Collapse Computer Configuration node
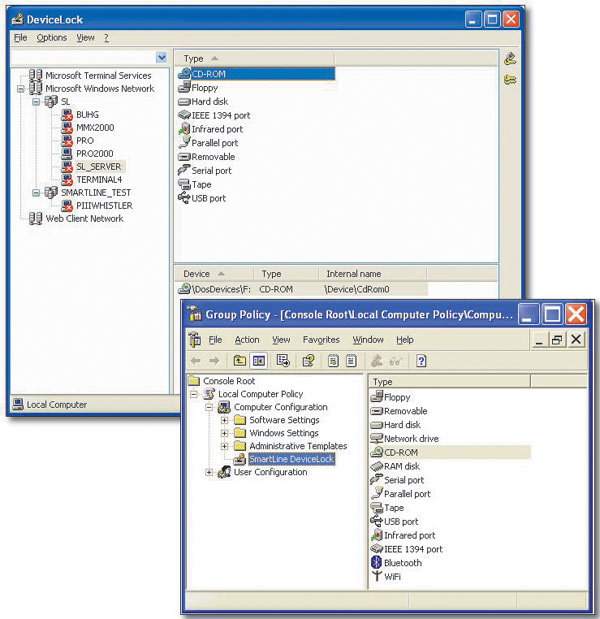This screenshot has height=619, width=600. [209, 407]
